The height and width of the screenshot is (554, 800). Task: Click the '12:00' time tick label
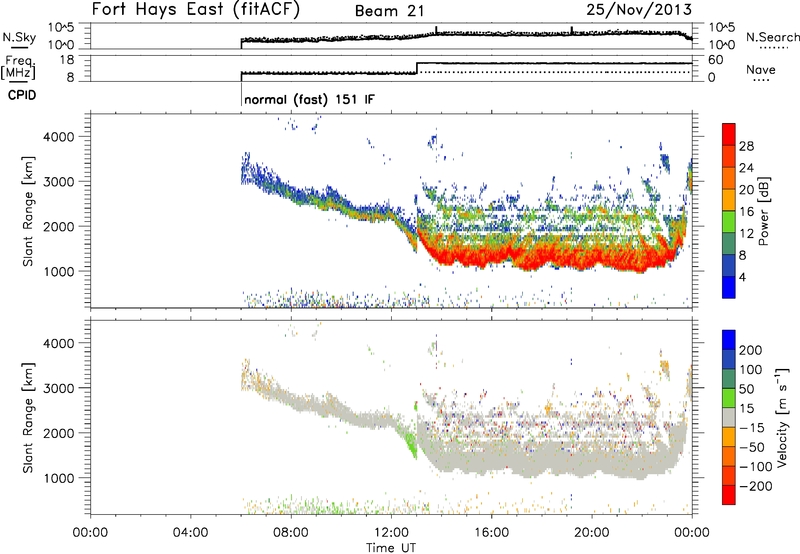[391, 533]
